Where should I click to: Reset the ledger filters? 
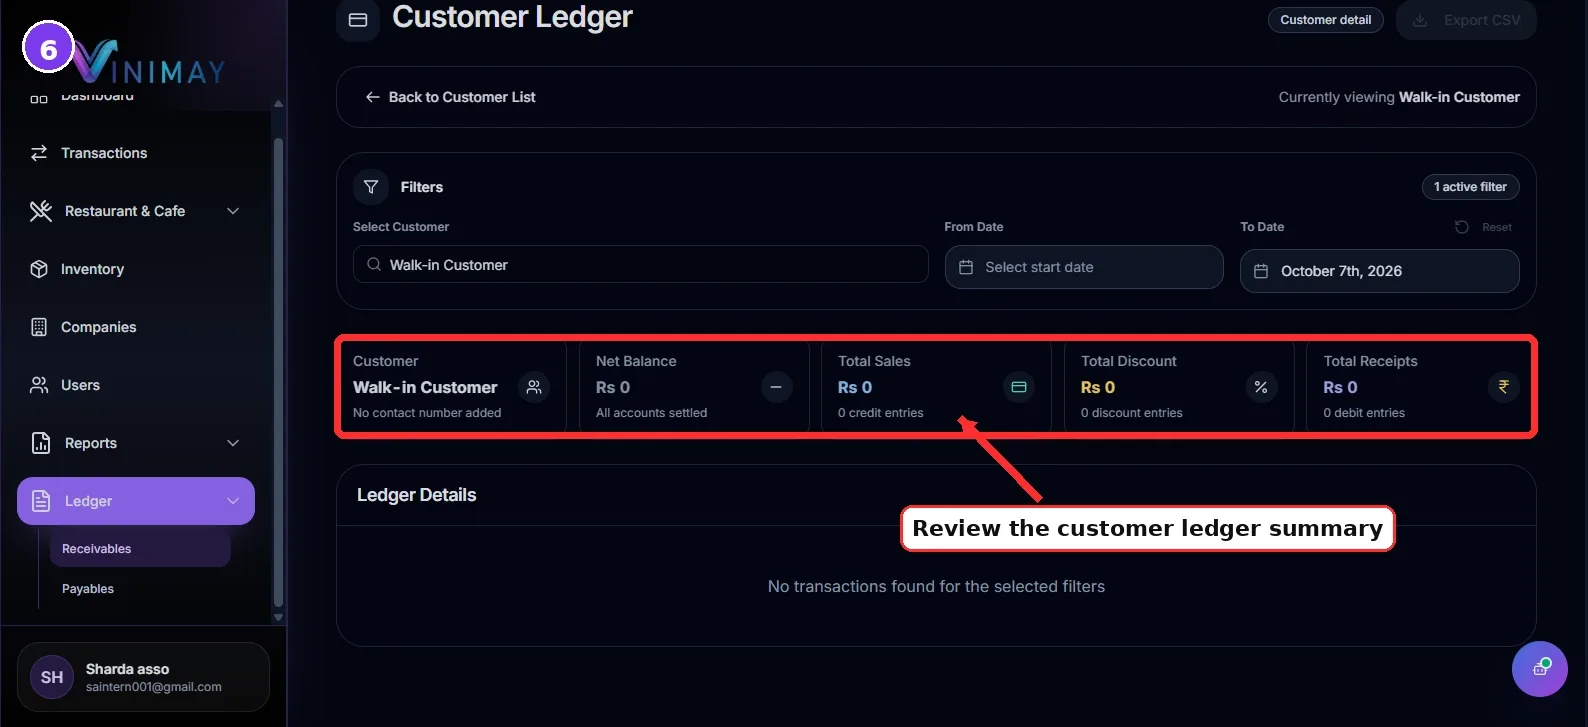1483,227
